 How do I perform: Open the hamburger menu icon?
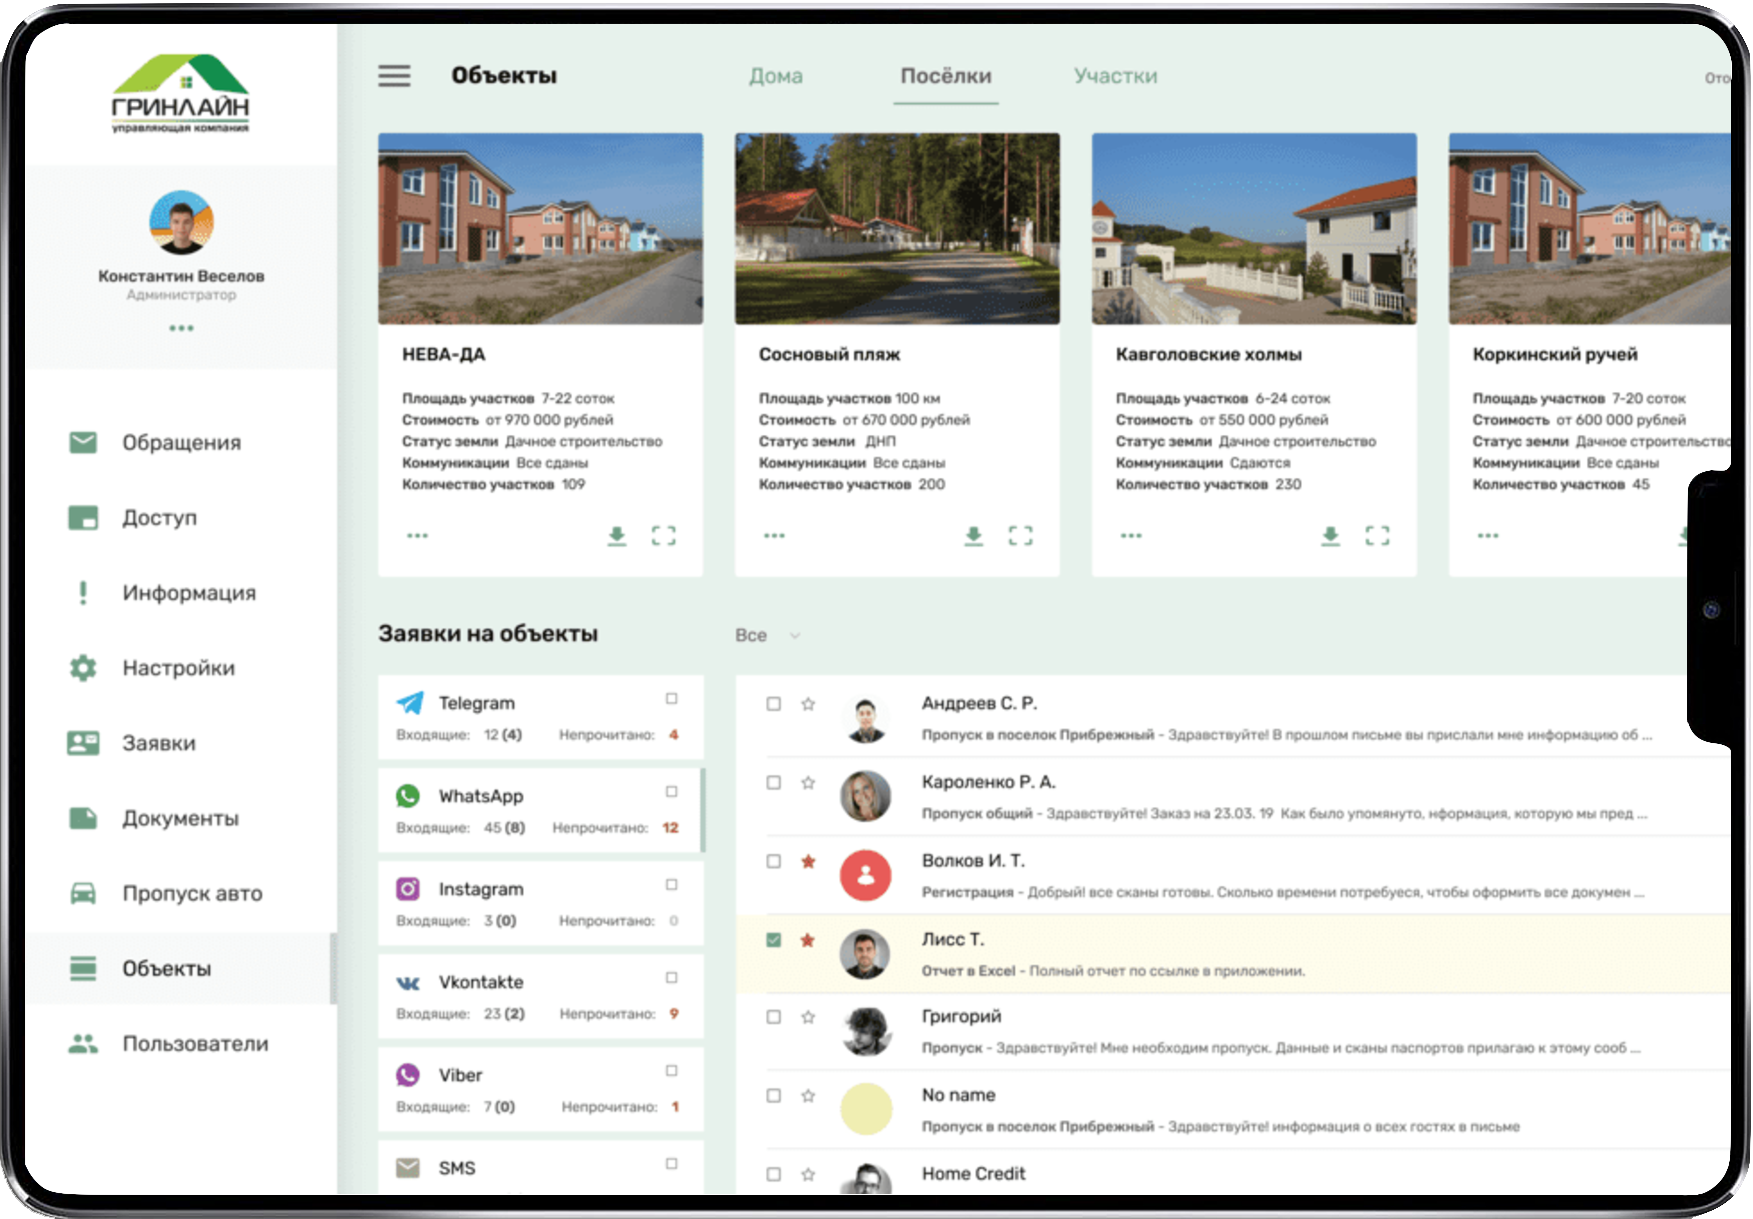pyautogui.click(x=394, y=76)
